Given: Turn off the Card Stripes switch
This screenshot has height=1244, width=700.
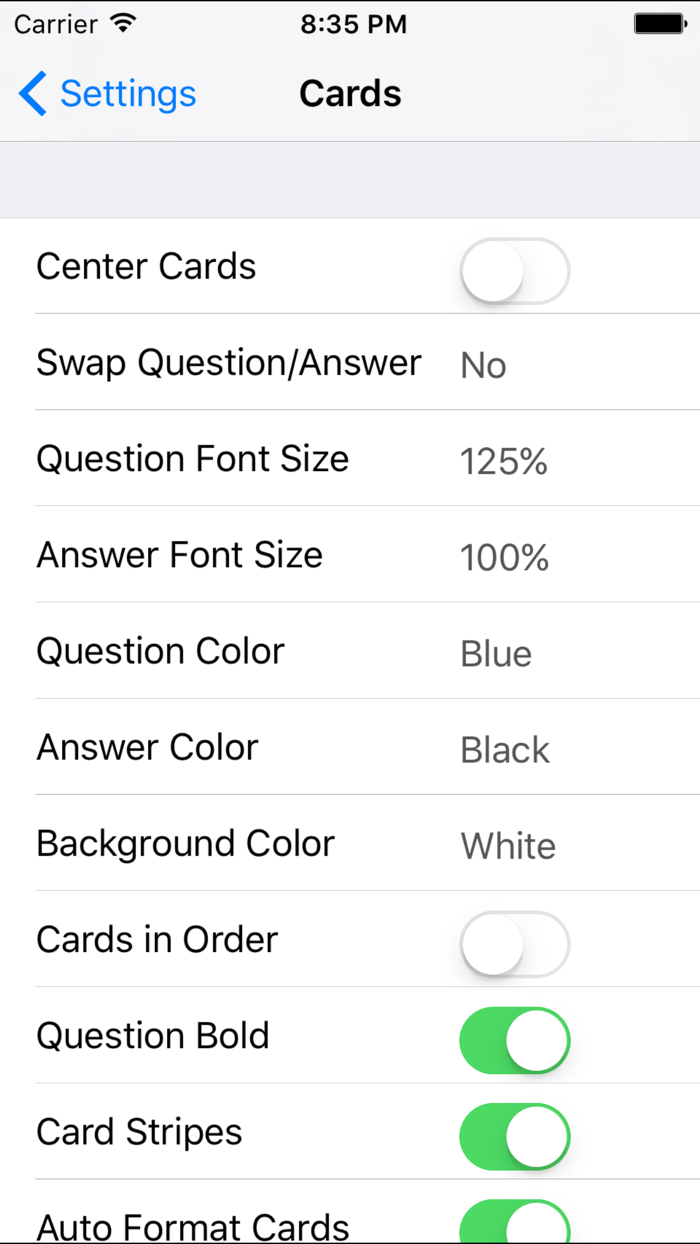Looking at the screenshot, I should click(x=515, y=1136).
